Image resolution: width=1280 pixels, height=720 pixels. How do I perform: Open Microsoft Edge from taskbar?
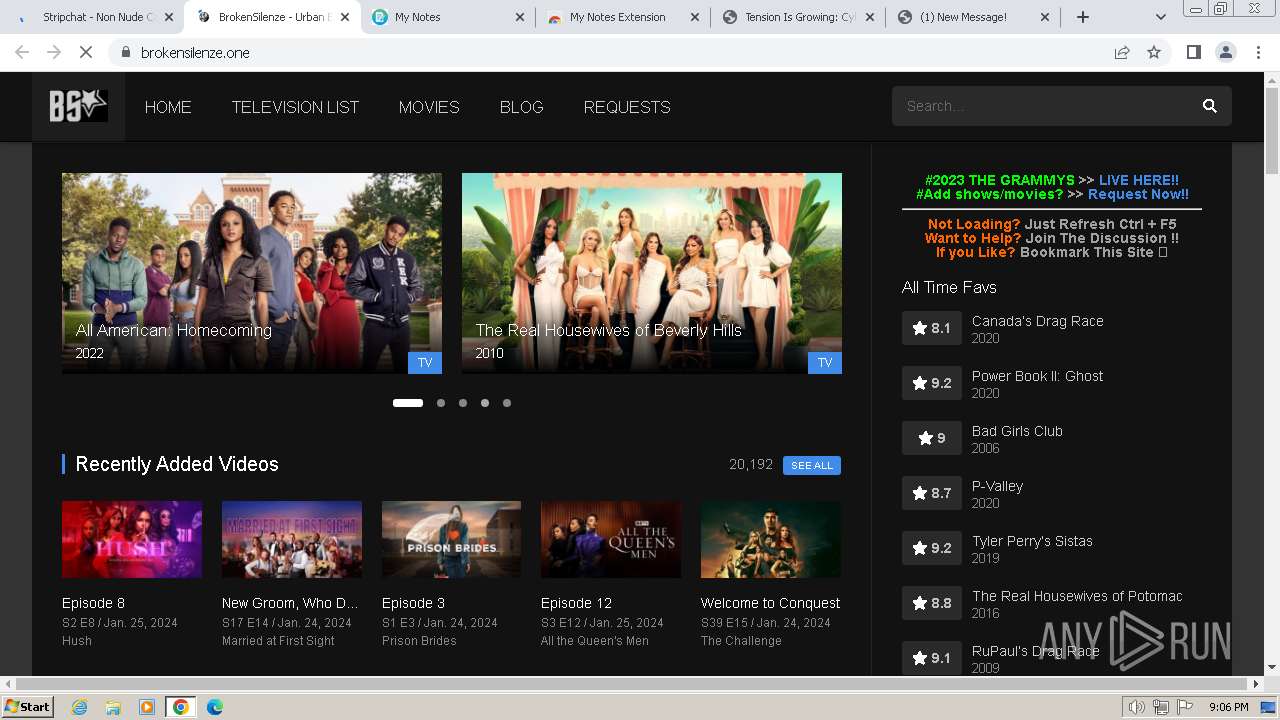215,707
